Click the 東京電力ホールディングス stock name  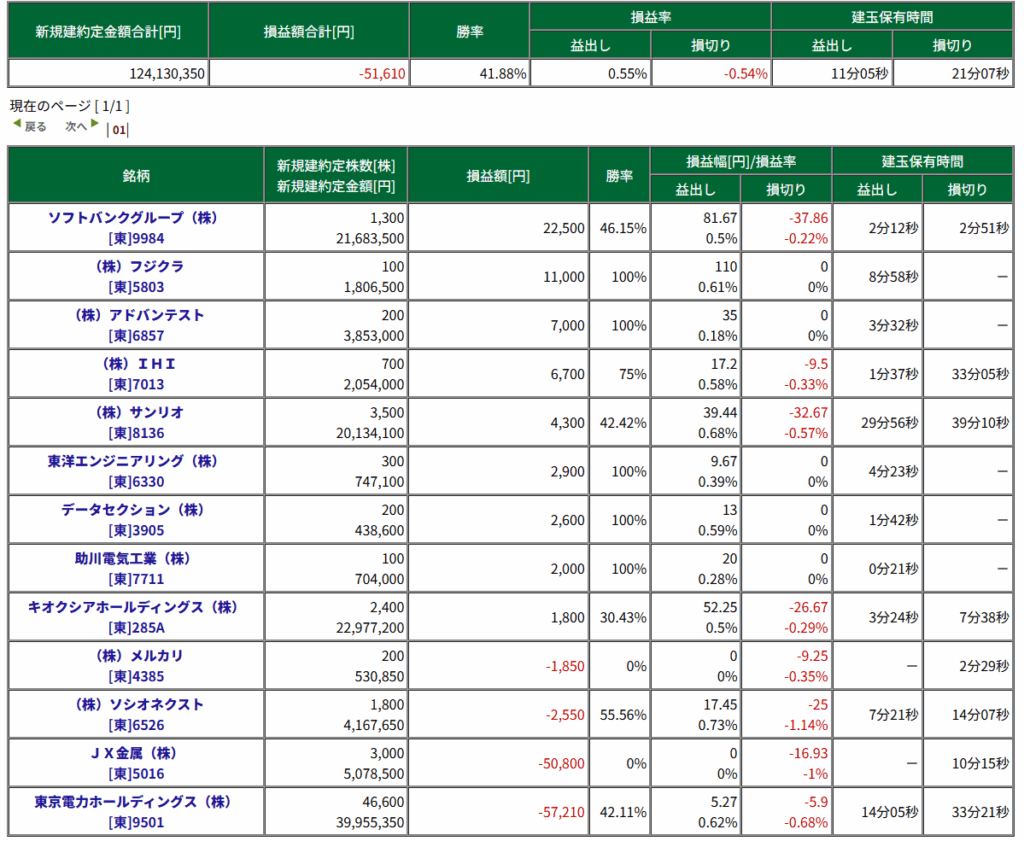(x=133, y=802)
